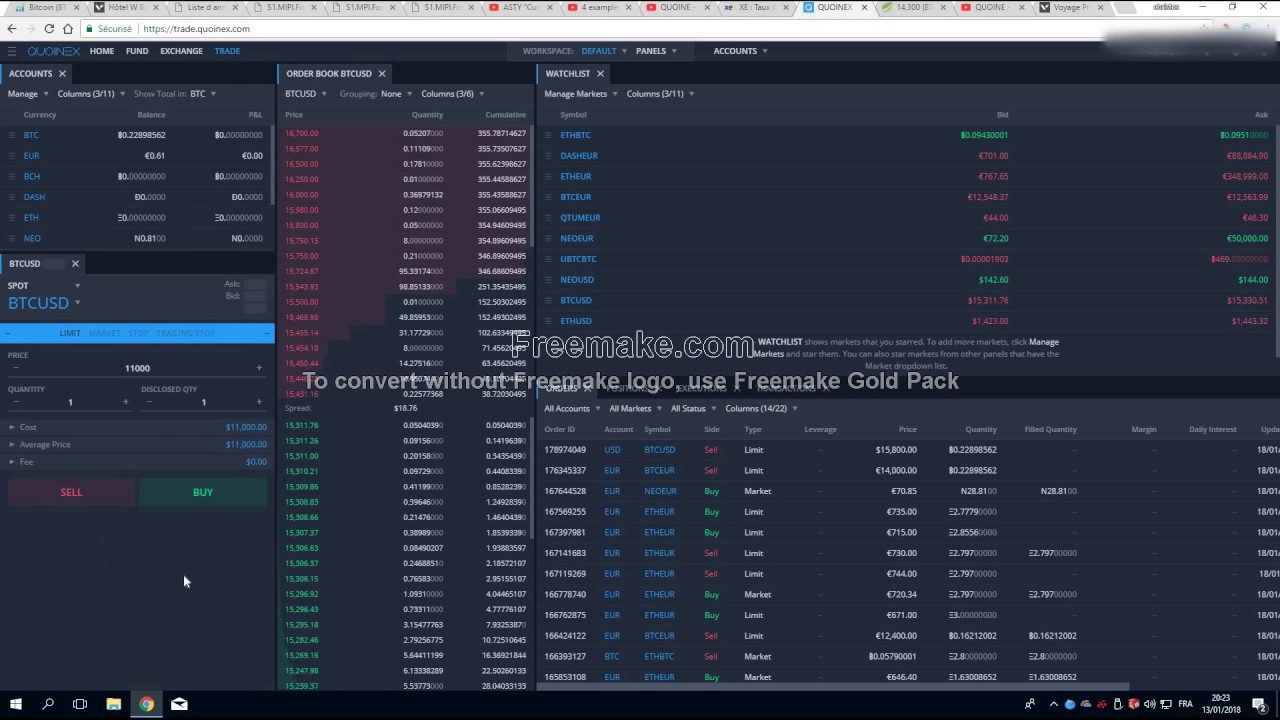Viewport: 1280px width, 720px height.
Task: Go to the EXCHANGE menu
Action: coord(181,51)
